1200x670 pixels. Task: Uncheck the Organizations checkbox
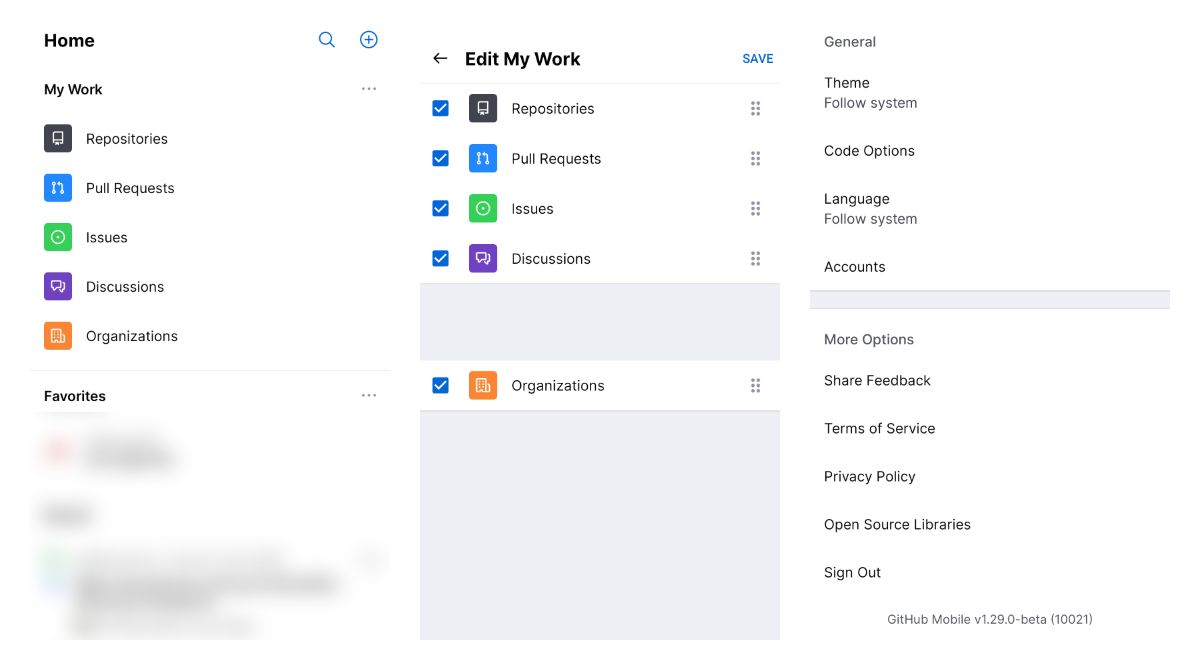click(440, 385)
